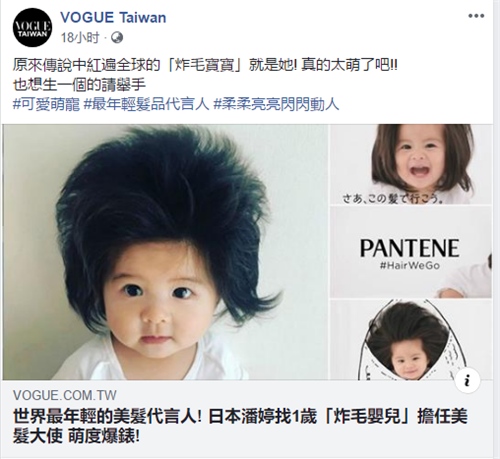Click the second headline line 髮大使 萌度爆錶
The height and width of the screenshot is (459, 500).
tap(76, 436)
